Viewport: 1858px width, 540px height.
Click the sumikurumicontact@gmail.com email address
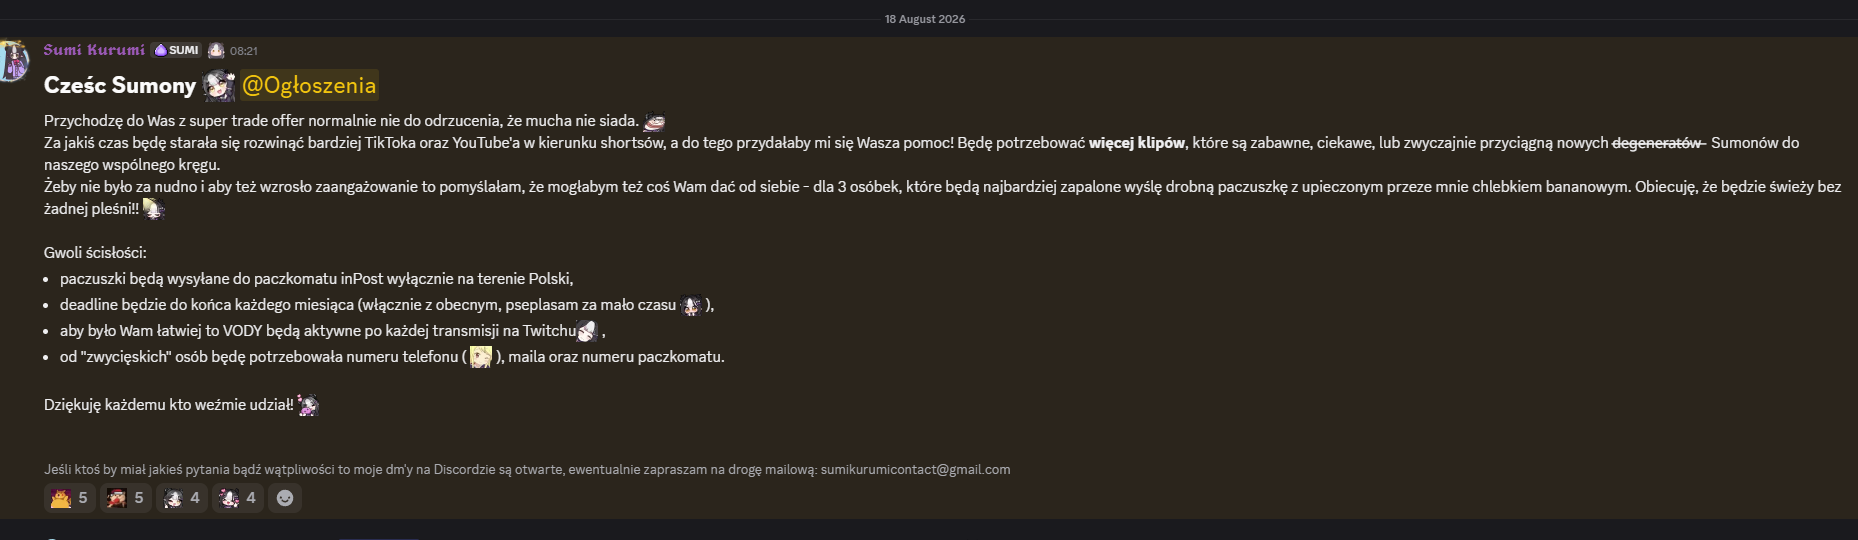[915, 469]
